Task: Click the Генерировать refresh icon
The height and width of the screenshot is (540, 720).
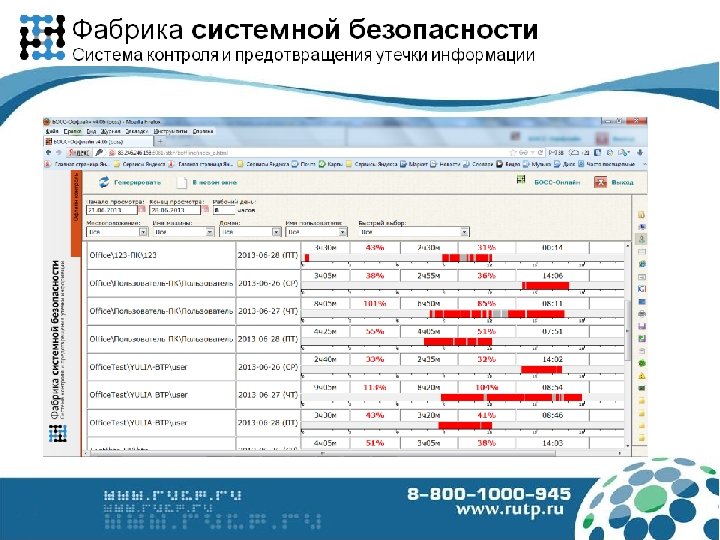Action: 104,182
